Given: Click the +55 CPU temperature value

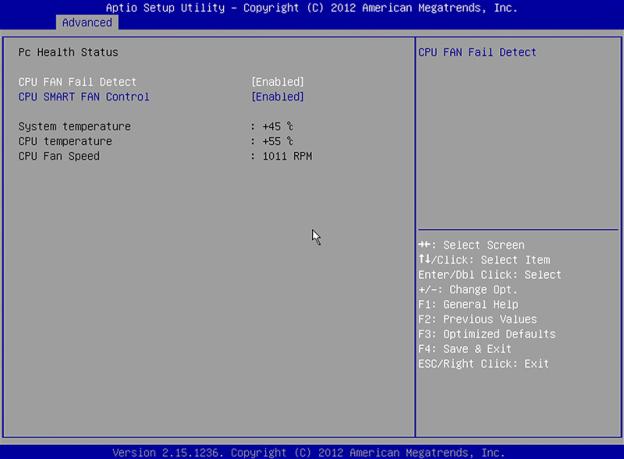Looking at the screenshot, I should pos(277,141).
